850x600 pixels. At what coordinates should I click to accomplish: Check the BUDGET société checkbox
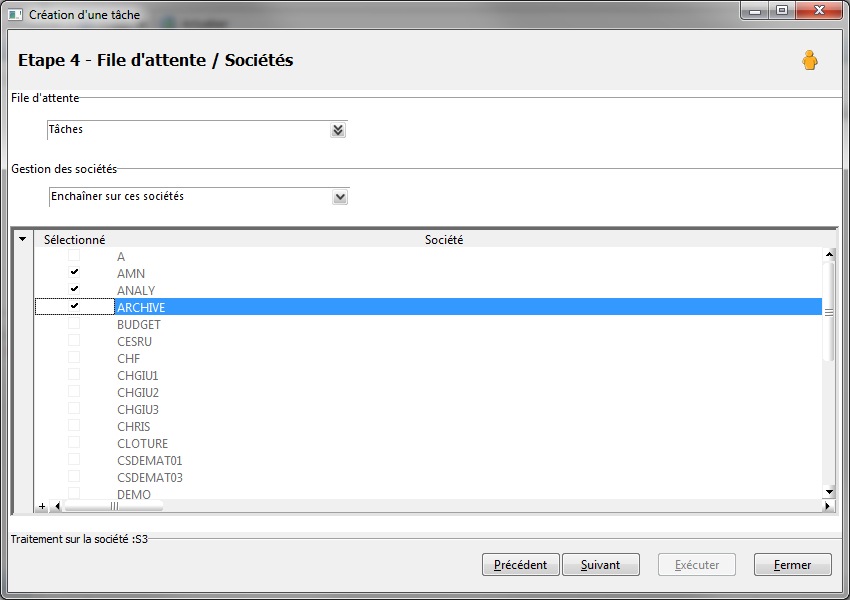74,324
